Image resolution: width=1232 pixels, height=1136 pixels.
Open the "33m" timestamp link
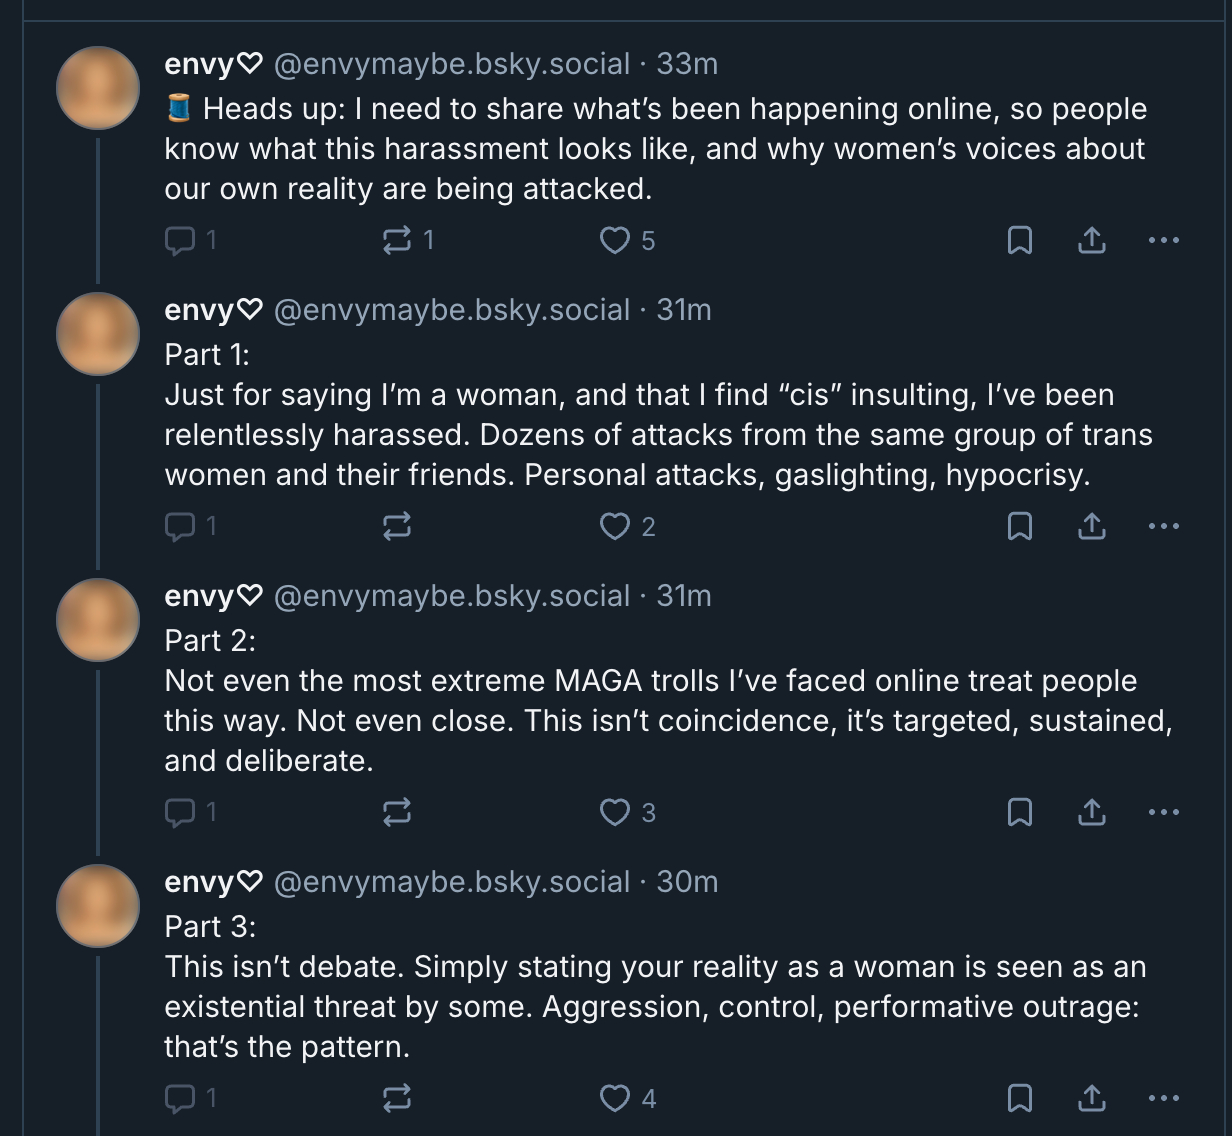687,64
